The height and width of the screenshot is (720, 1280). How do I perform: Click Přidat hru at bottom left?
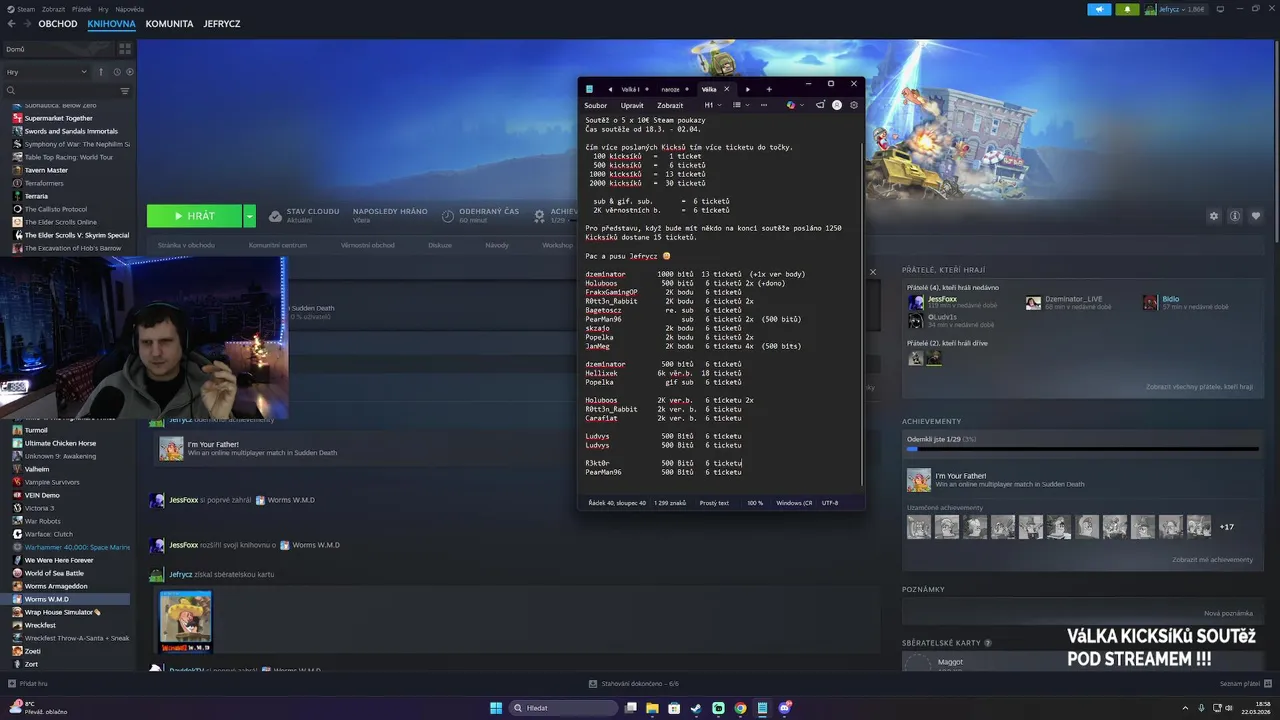tap(28, 683)
